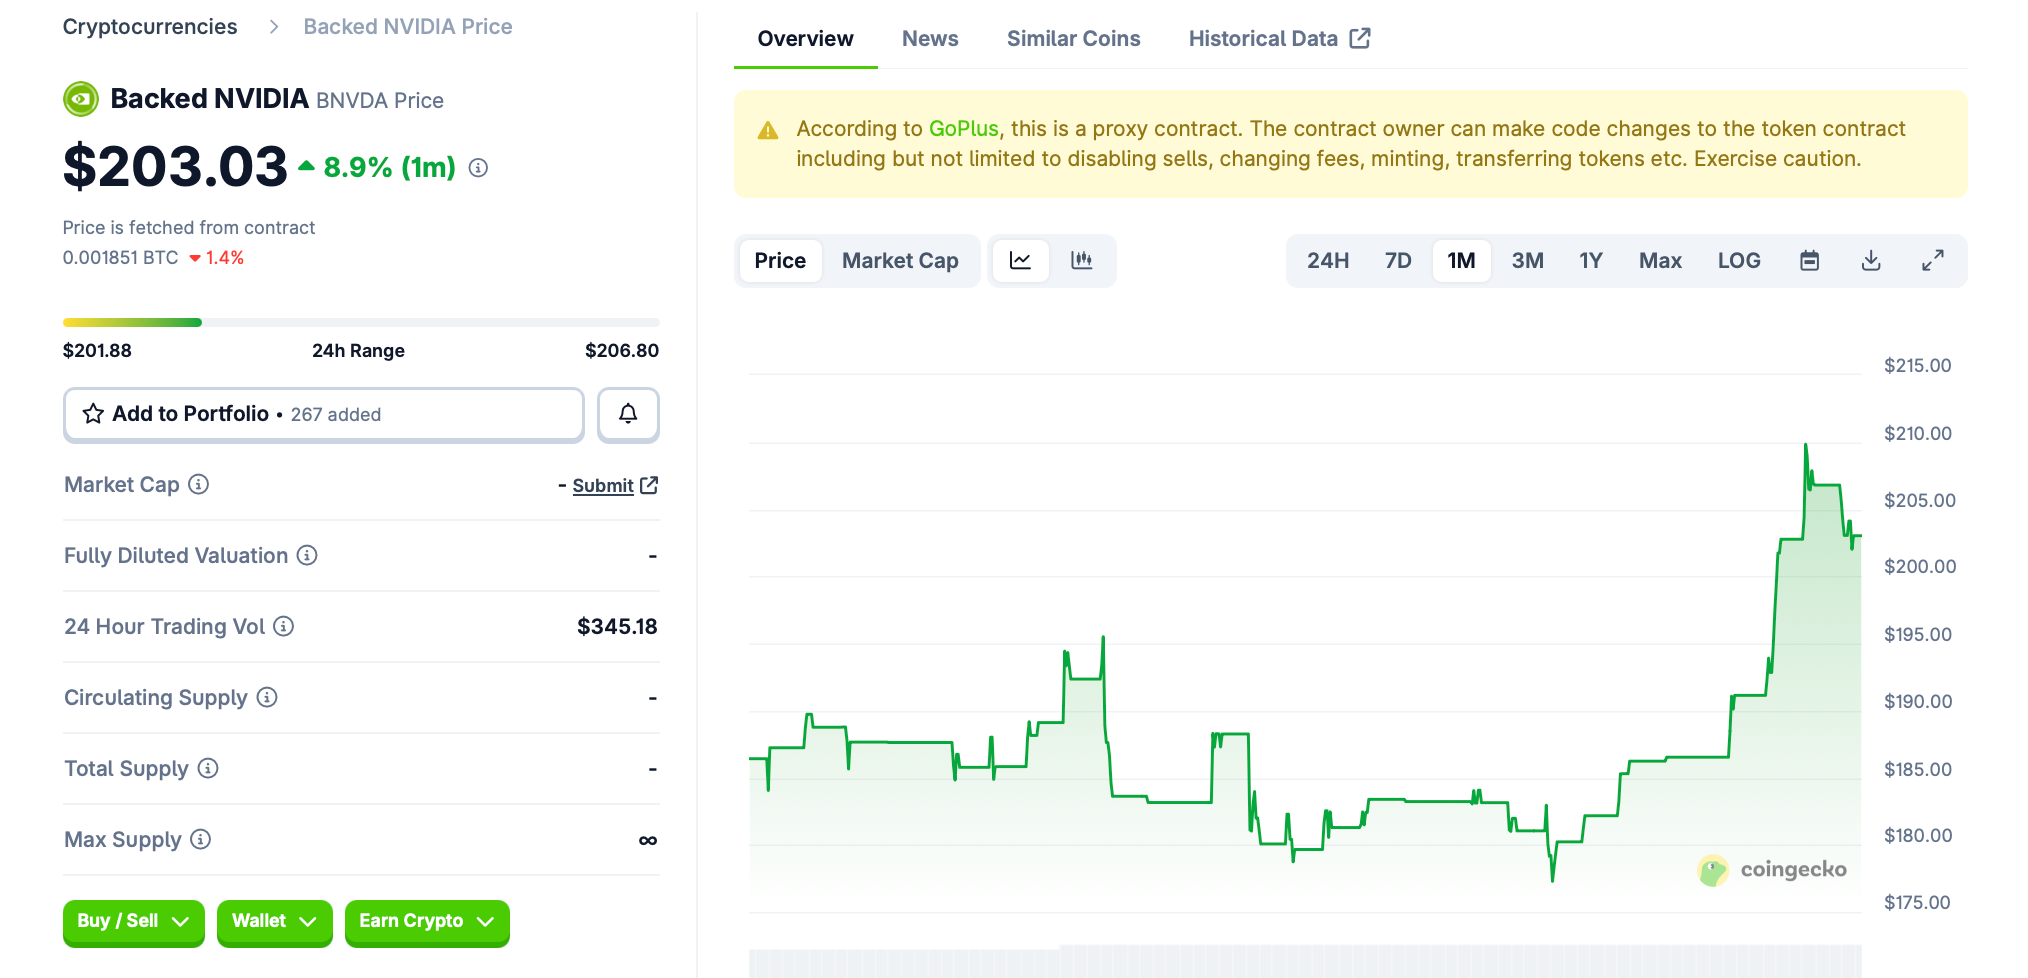Screen dimensions: 2028x978
Task: Open the date range calendar icon
Action: coord(1808,261)
